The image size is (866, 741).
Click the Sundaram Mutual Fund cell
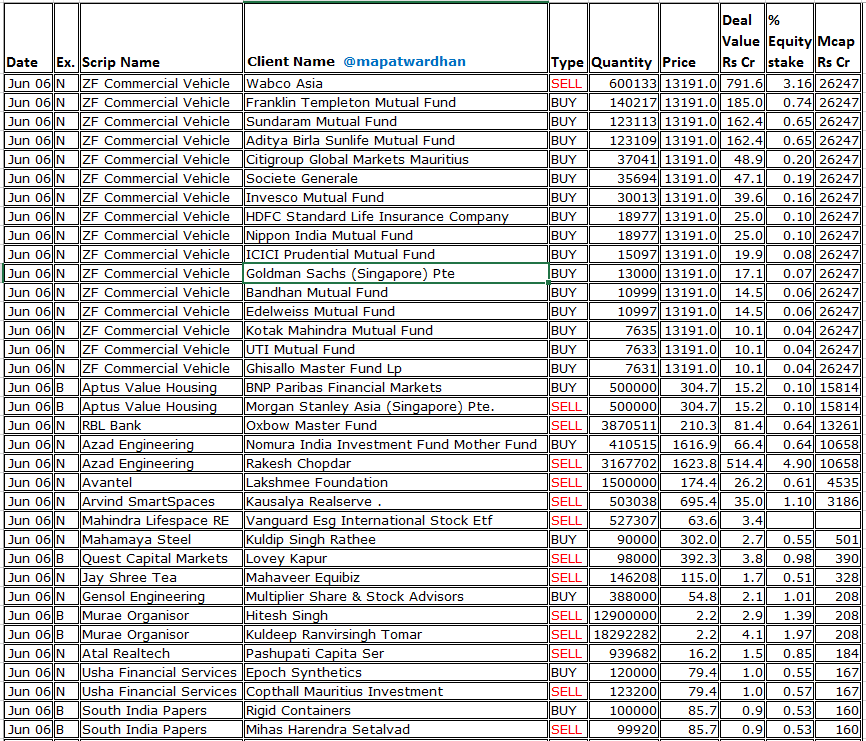pos(395,121)
